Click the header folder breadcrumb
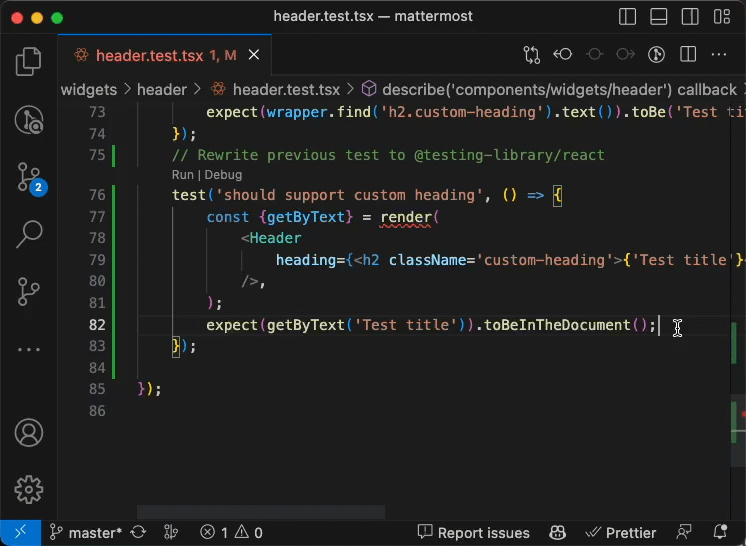 [162, 90]
